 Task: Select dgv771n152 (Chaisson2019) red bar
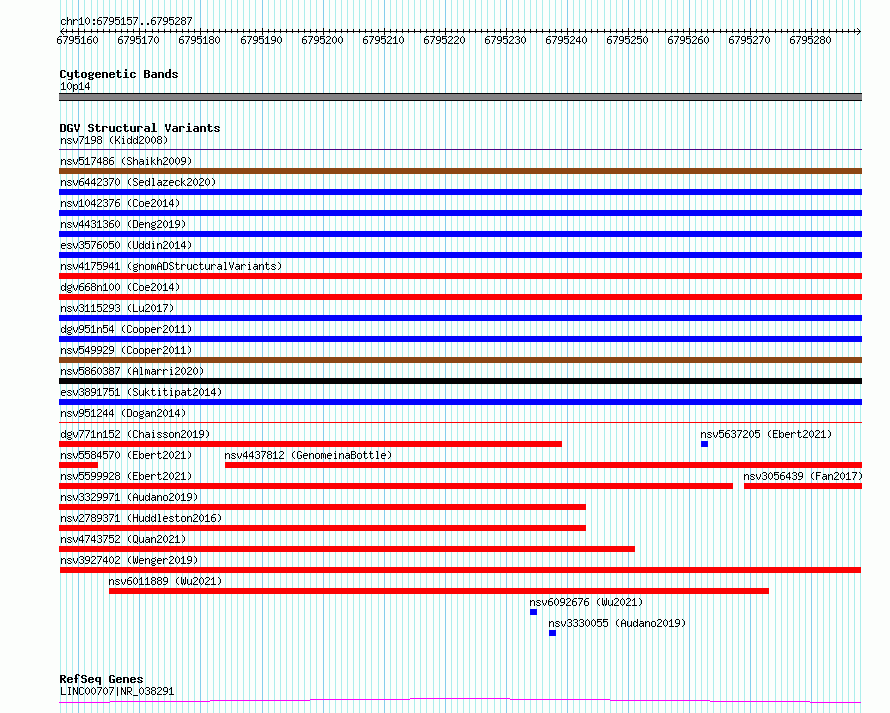pyautogui.click(x=310, y=444)
